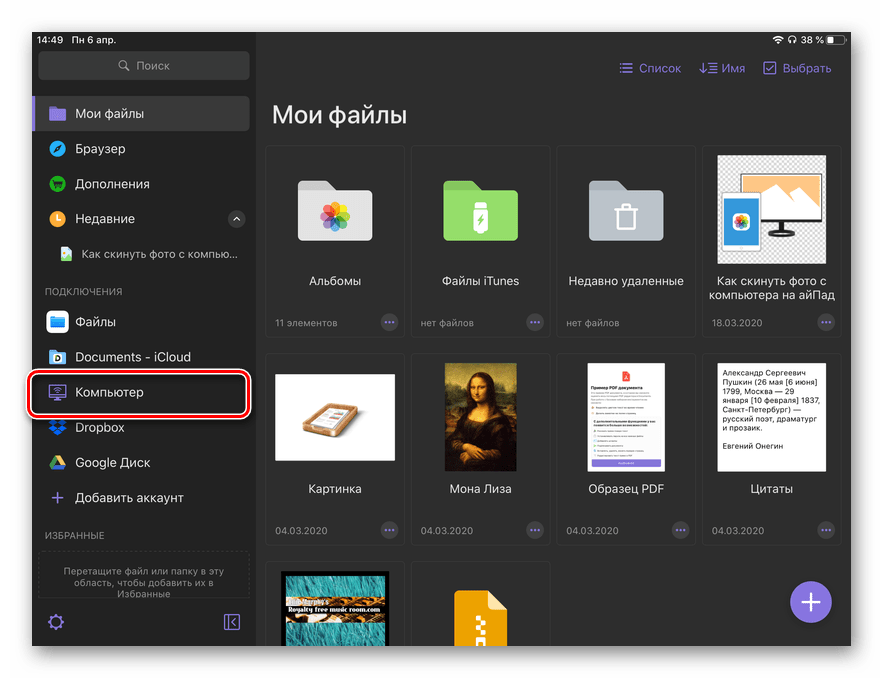
Task: Collapse the sidebar panel icon
Action: pos(232,622)
